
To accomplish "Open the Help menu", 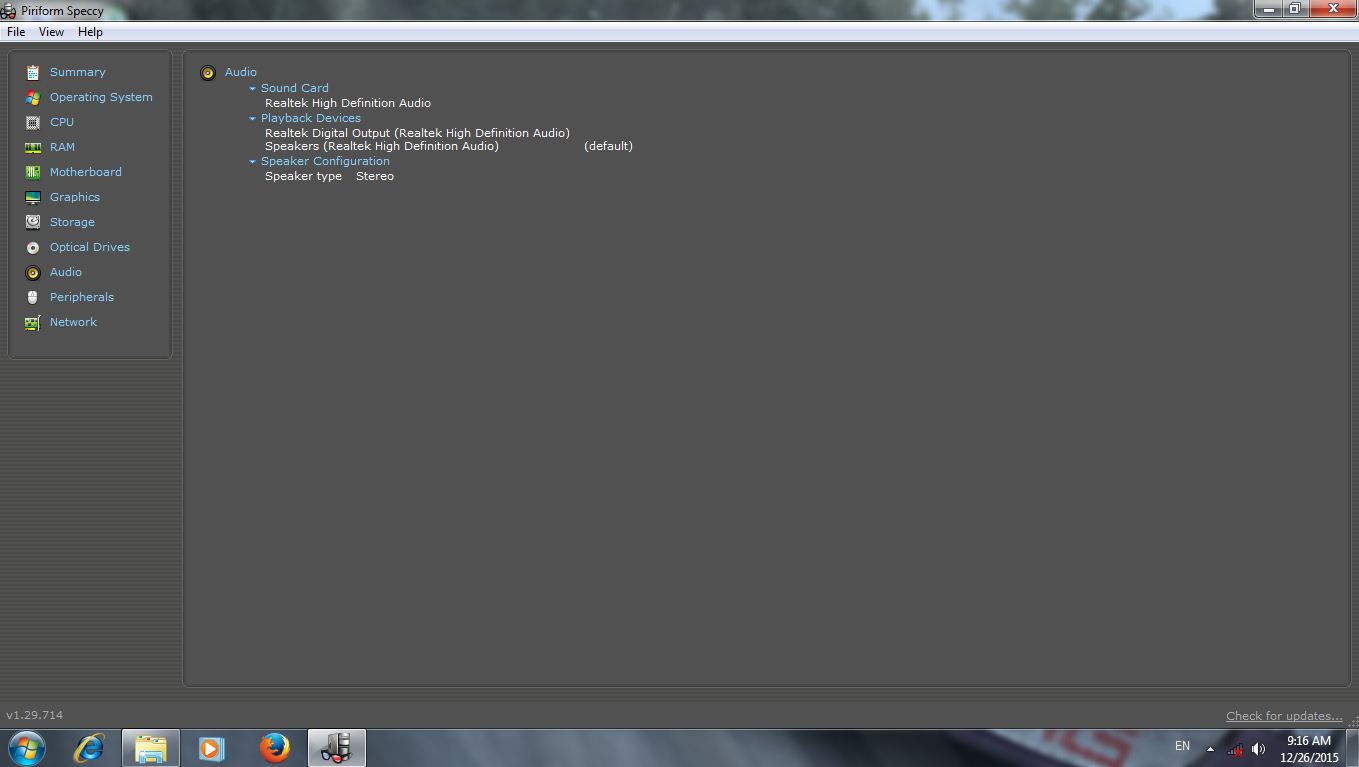I will click(90, 32).
